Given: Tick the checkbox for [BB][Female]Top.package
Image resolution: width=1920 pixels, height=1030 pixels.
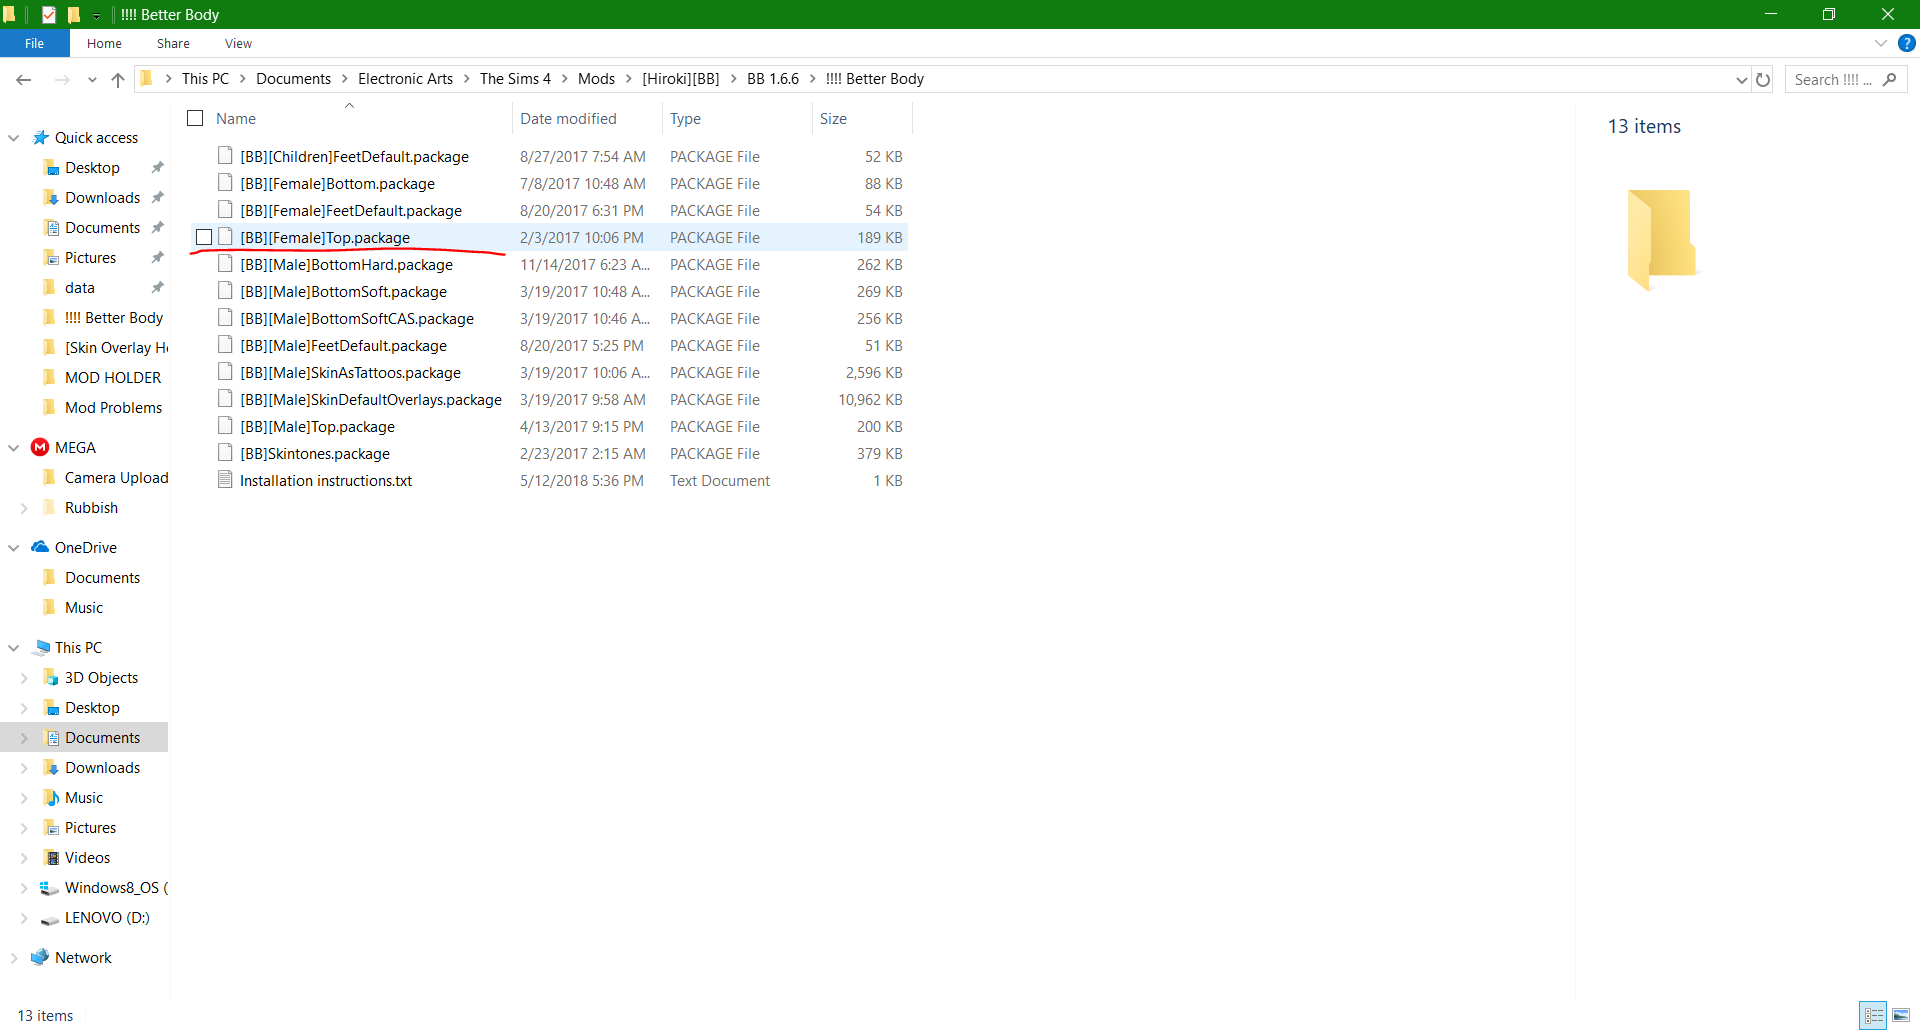Looking at the screenshot, I should click(204, 237).
